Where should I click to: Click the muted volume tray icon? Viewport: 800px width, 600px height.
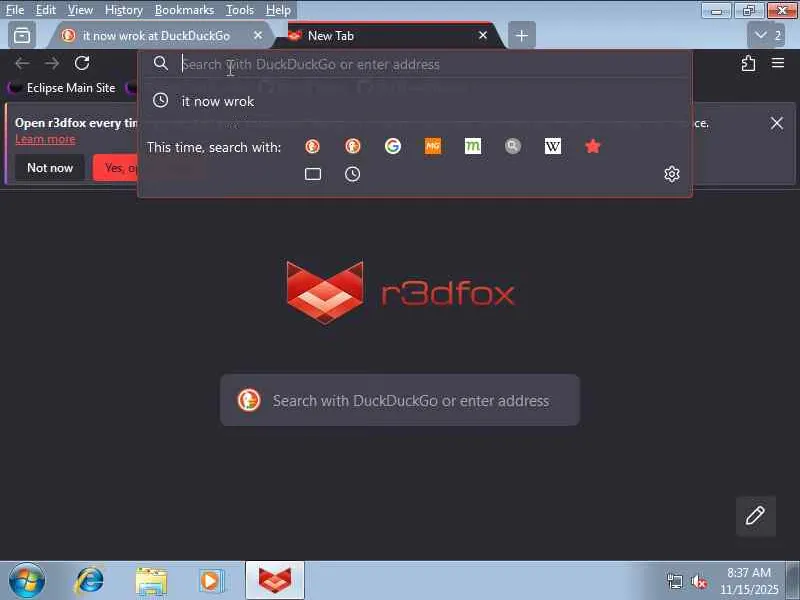tap(698, 581)
